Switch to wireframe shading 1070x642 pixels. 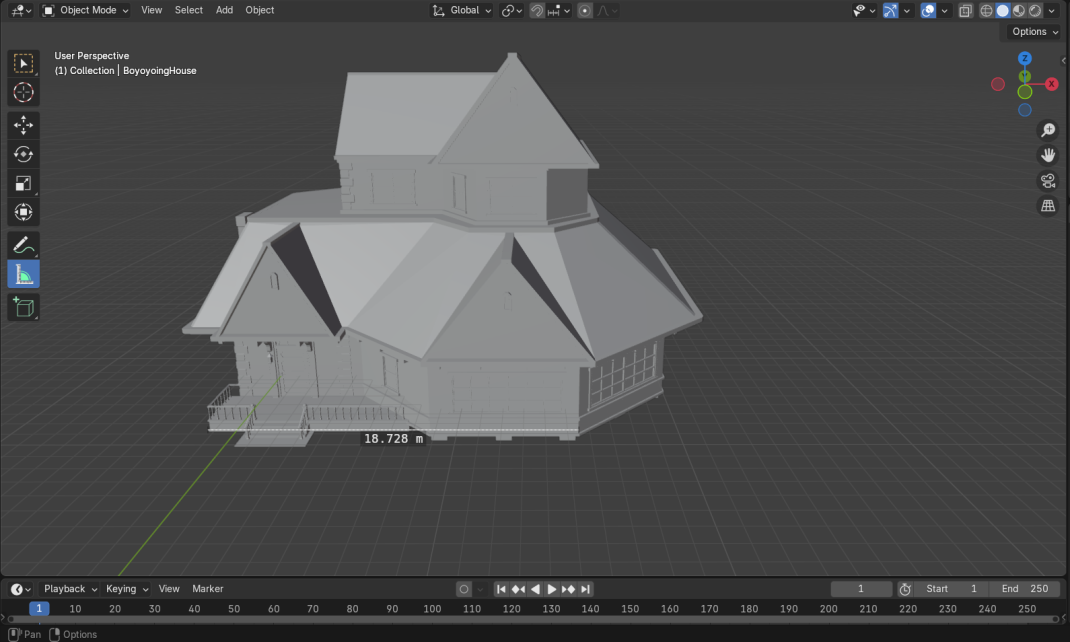tap(986, 10)
